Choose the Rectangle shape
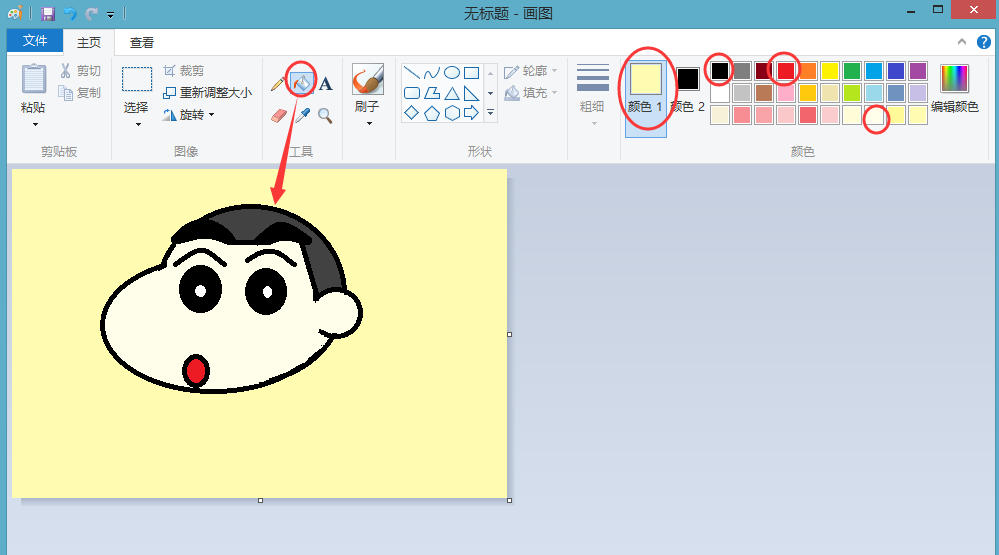Viewport: 999px width, 555px height. tap(471, 73)
